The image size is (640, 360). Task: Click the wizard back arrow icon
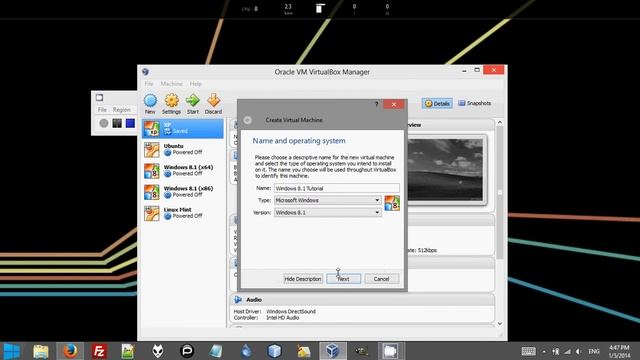point(248,120)
